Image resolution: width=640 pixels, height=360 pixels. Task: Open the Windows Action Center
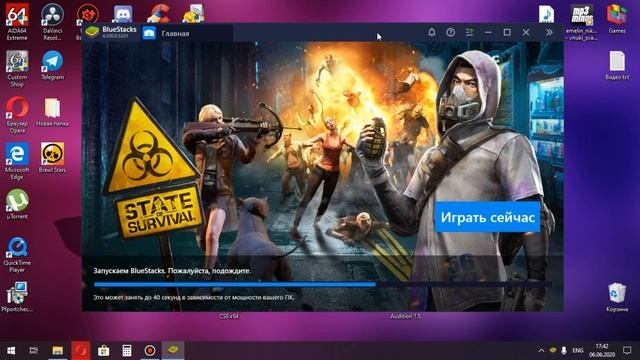pyautogui.click(x=627, y=350)
